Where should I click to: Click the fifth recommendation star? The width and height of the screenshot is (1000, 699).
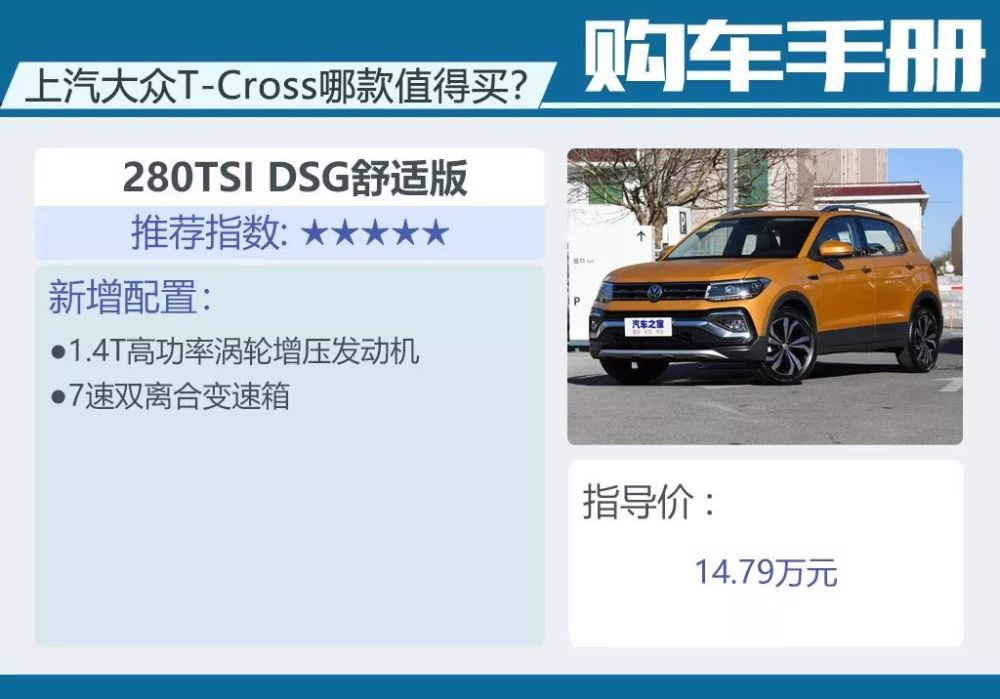(436, 233)
